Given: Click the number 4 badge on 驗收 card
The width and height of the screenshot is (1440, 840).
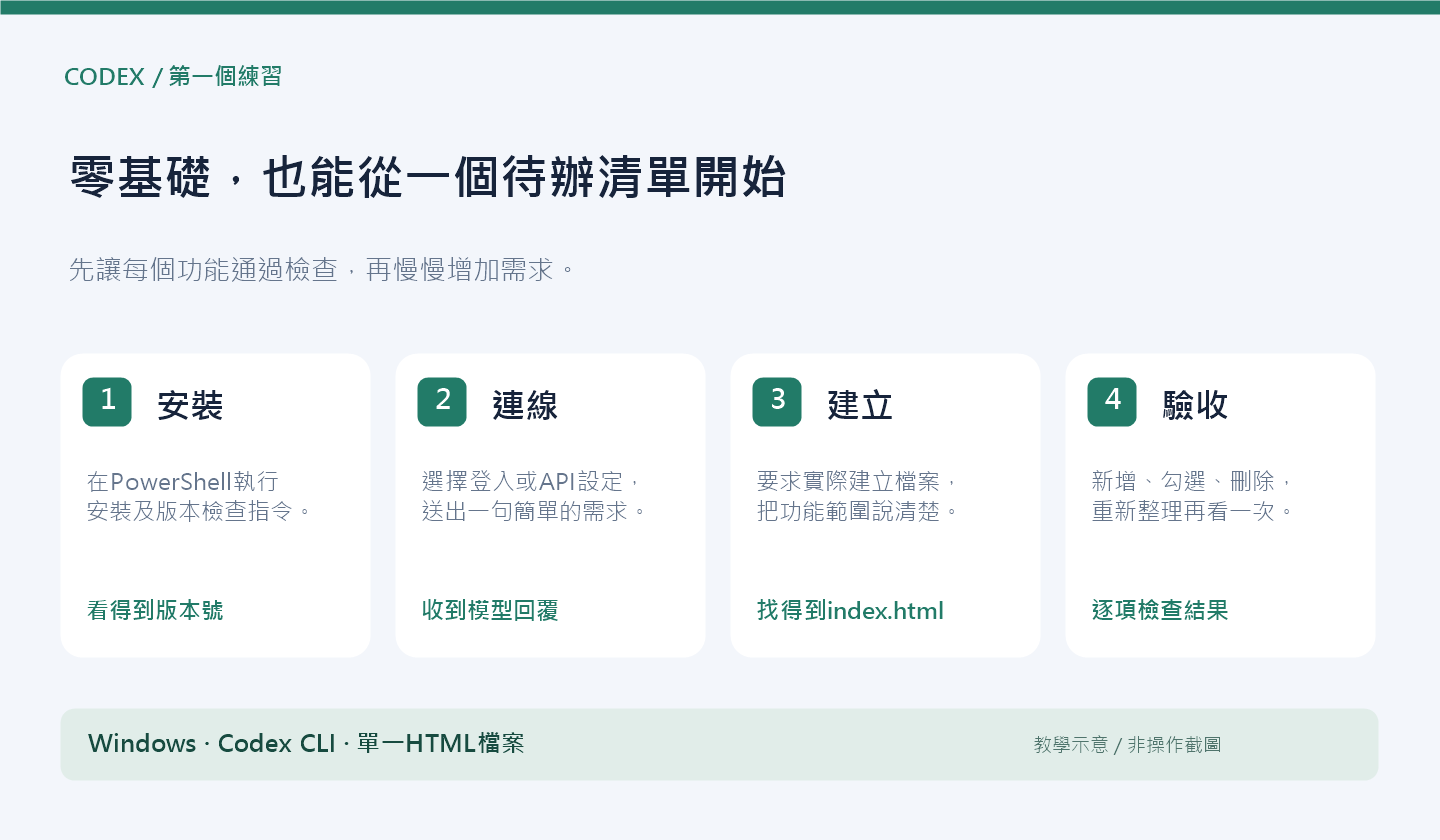Looking at the screenshot, I should point(1112,402).
